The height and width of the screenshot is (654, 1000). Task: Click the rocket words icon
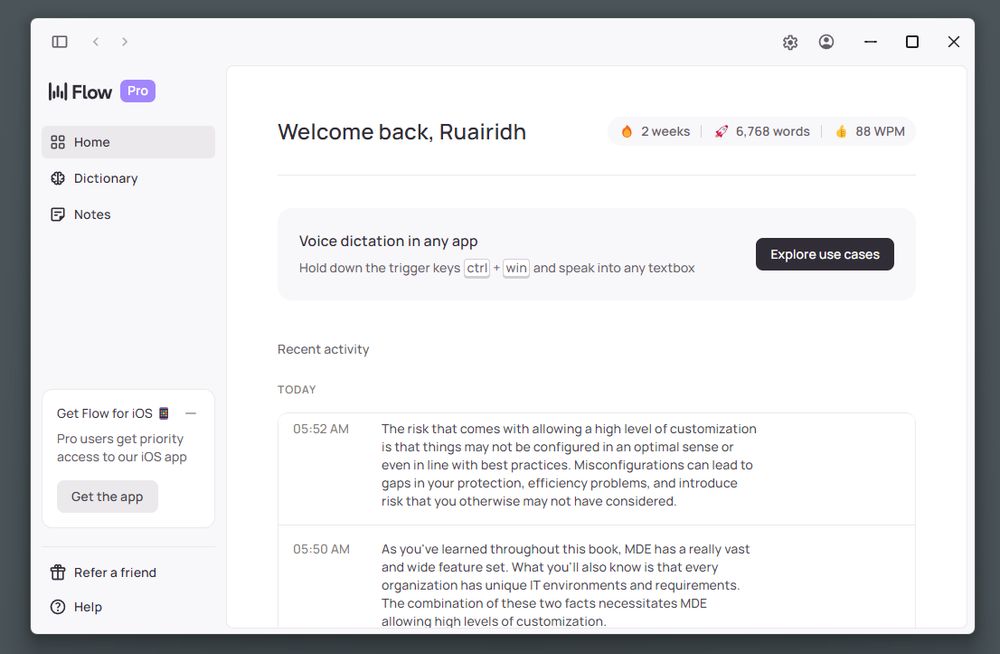[x=721, y=131]
